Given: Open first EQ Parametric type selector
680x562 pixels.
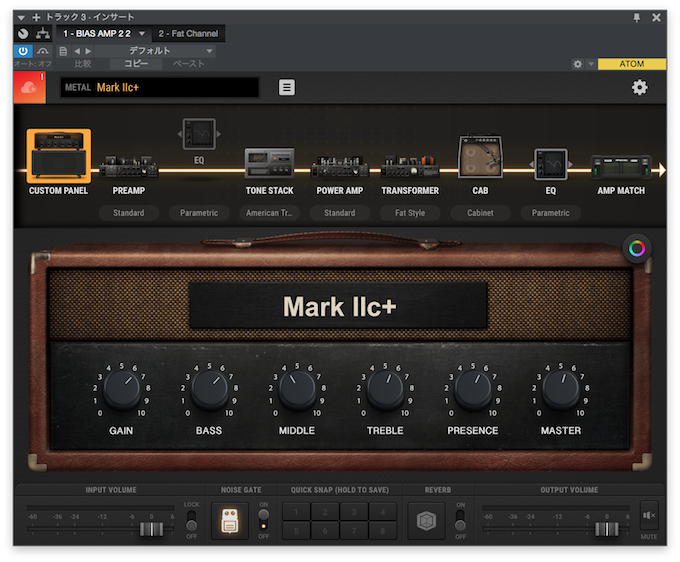Looking at the screenshot, I should pos(199,213).
